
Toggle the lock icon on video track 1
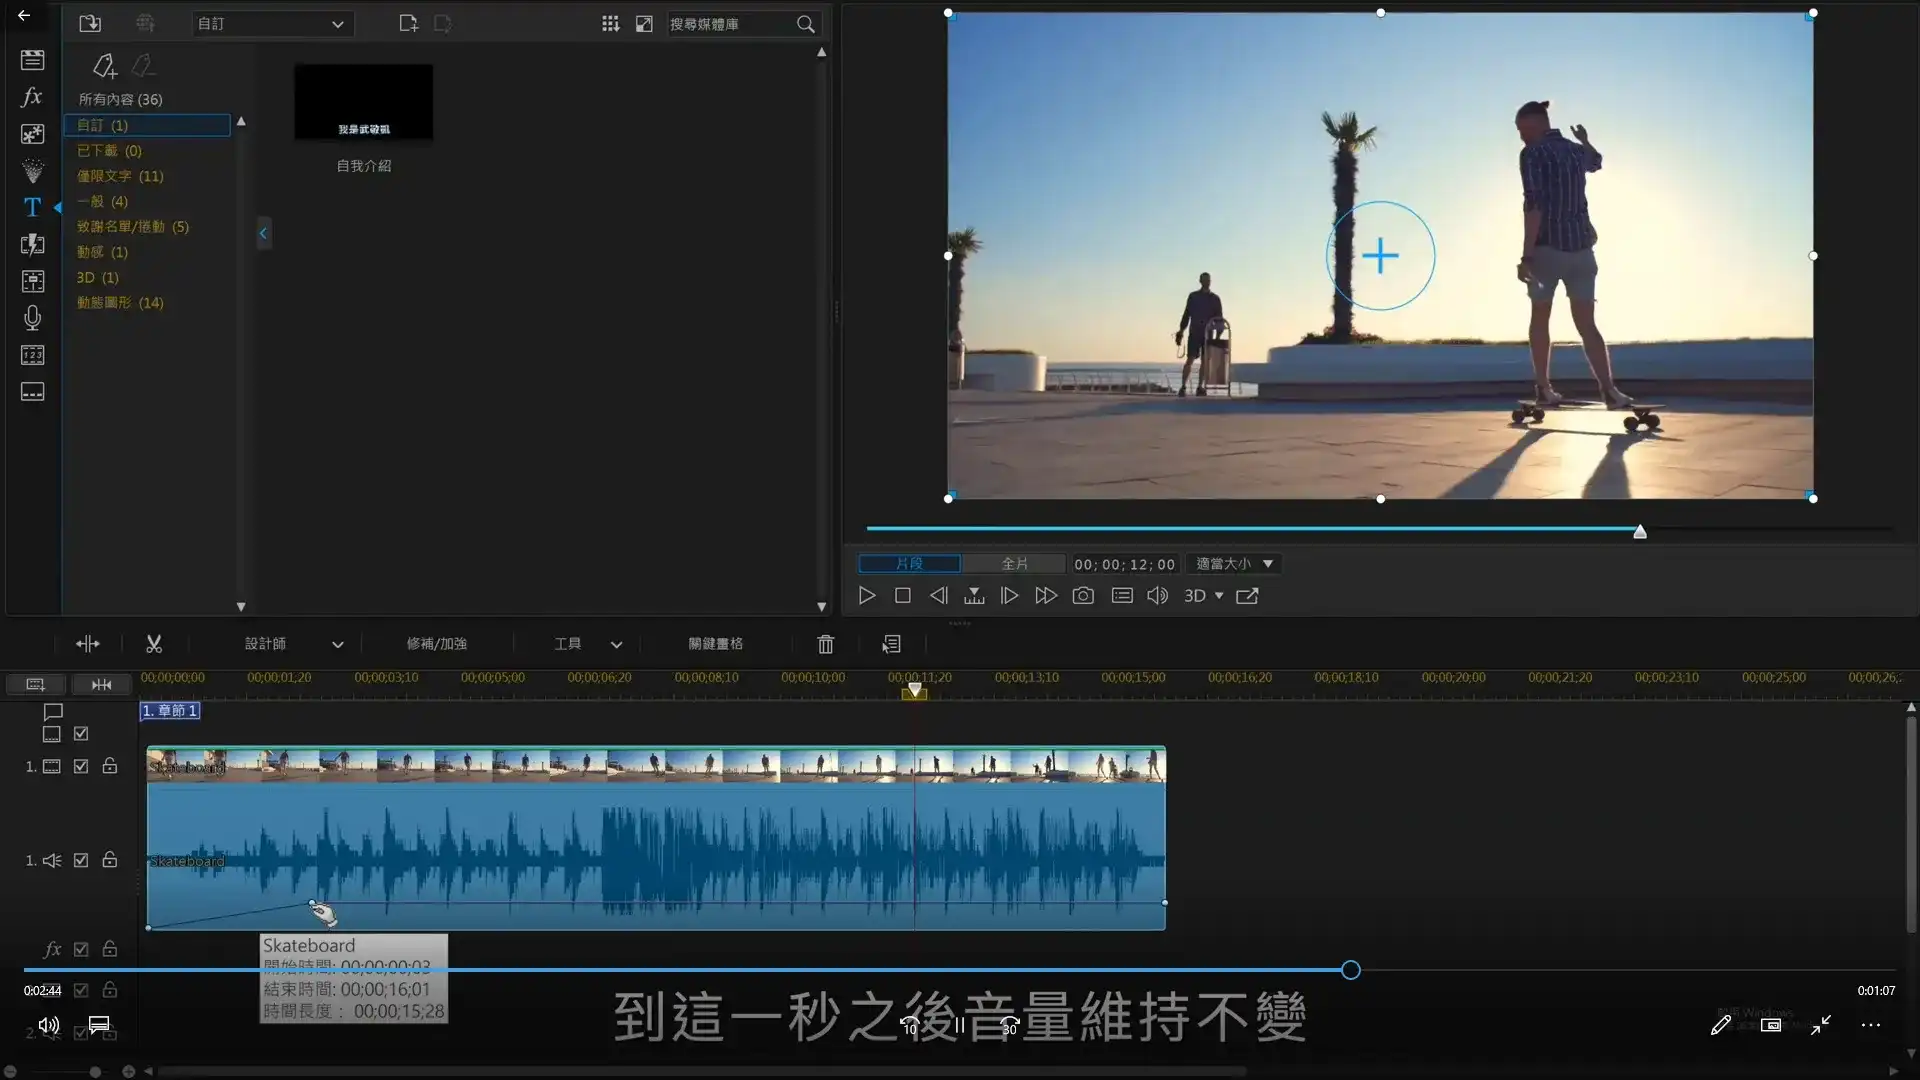109,766
